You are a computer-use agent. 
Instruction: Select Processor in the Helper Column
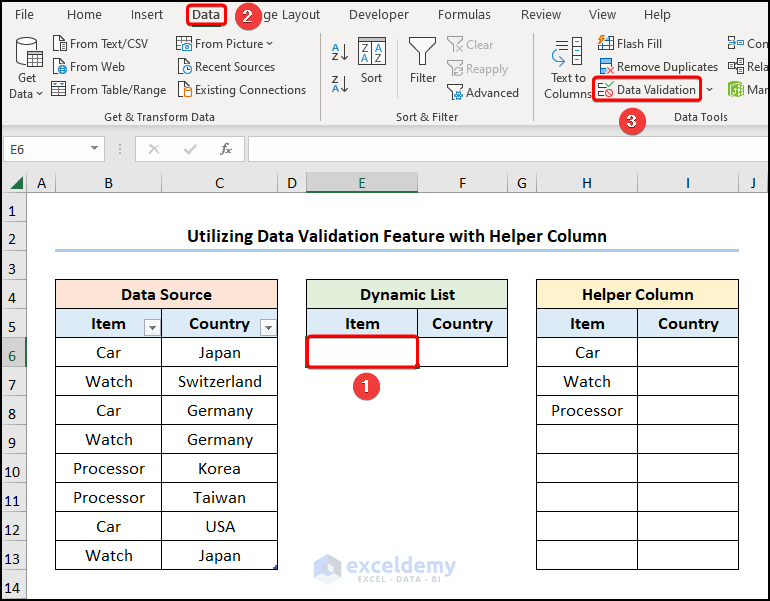click(x=587, y=410)
